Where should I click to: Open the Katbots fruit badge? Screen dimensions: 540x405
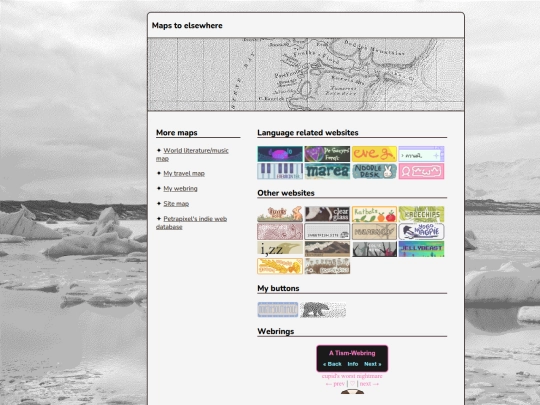click(374, 214)
